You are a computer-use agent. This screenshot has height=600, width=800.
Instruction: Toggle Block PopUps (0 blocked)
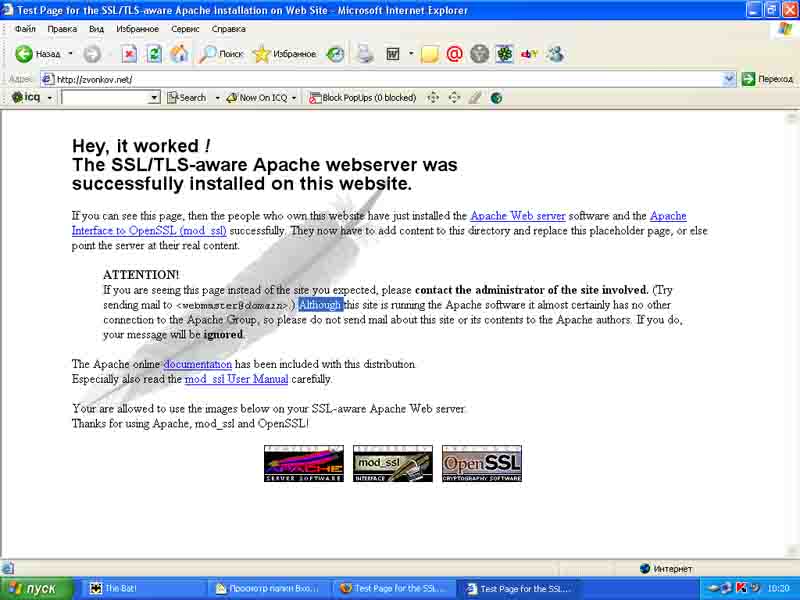tap(363, 97)
